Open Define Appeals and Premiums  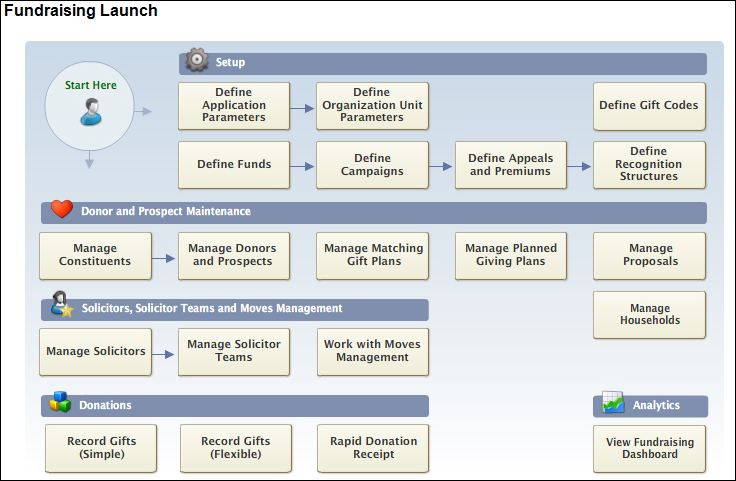pyautogui.click(x=510, y=165)
